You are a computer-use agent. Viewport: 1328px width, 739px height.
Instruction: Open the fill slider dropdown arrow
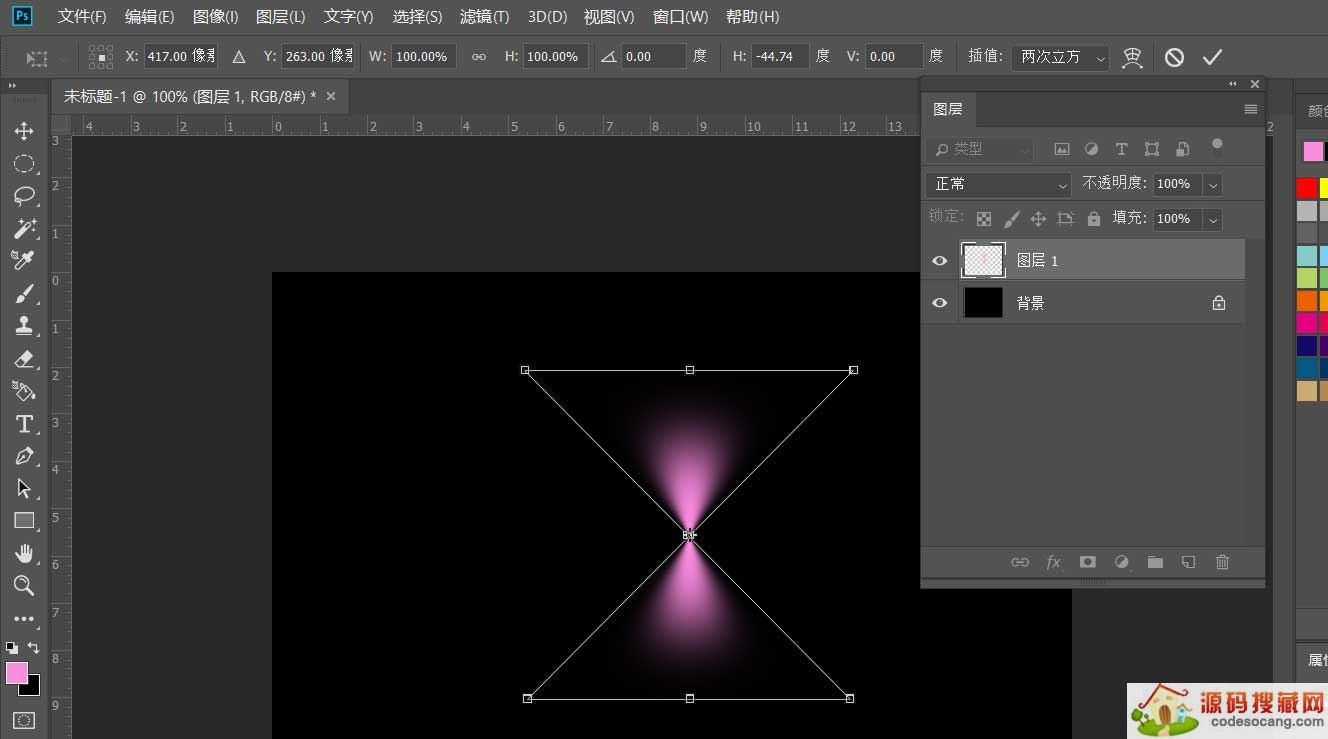pyautogui.click(x=1213, y=219)
